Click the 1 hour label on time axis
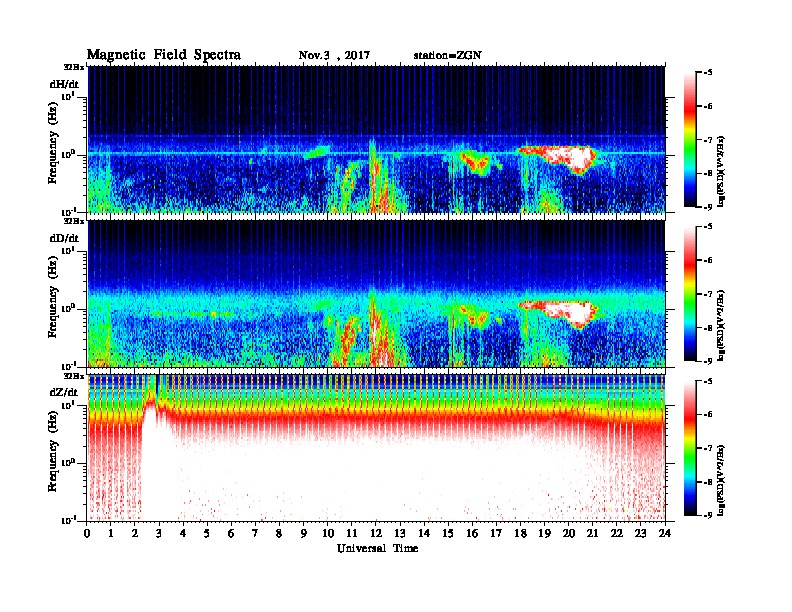The image size is (792, 612). [x=111, y=534]
